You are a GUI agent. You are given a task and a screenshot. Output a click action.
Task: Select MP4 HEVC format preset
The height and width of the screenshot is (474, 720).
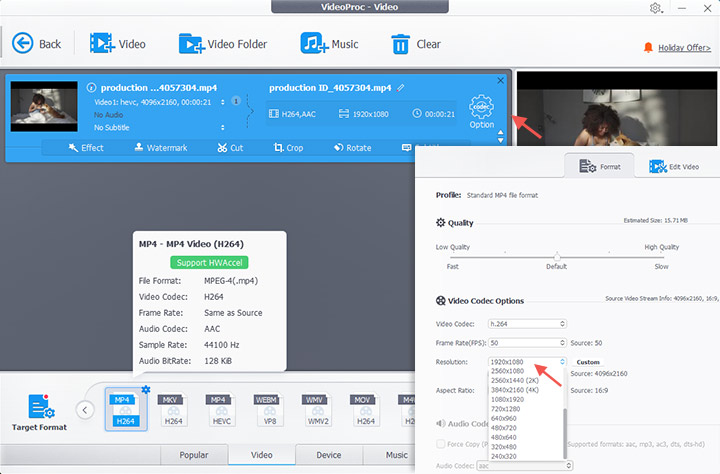click(x=221, y=409)
